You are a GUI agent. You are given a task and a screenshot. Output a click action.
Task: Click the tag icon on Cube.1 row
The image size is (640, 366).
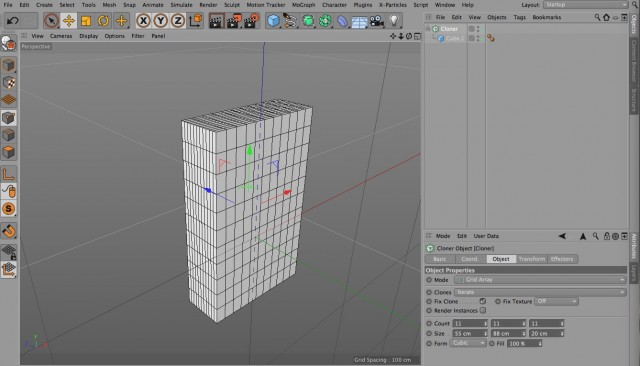tap(491, 38)
